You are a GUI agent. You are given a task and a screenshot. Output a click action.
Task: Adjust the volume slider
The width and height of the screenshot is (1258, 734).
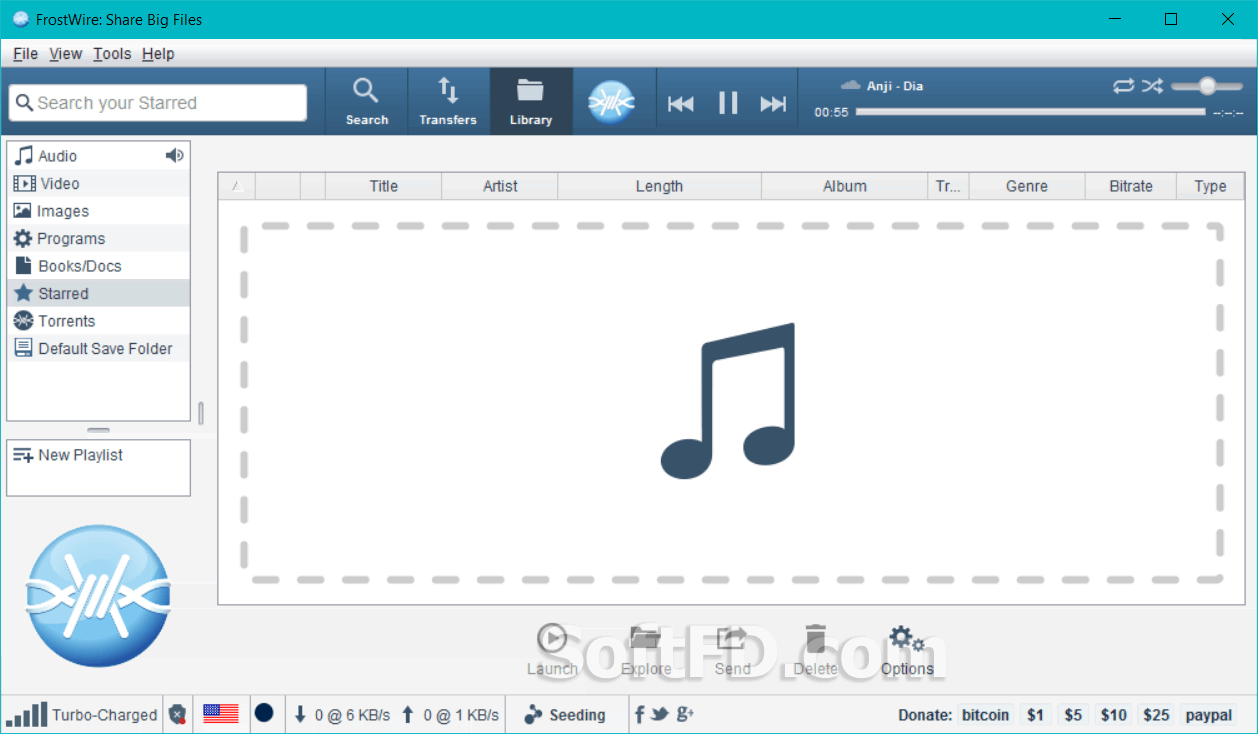(1207, 86)
